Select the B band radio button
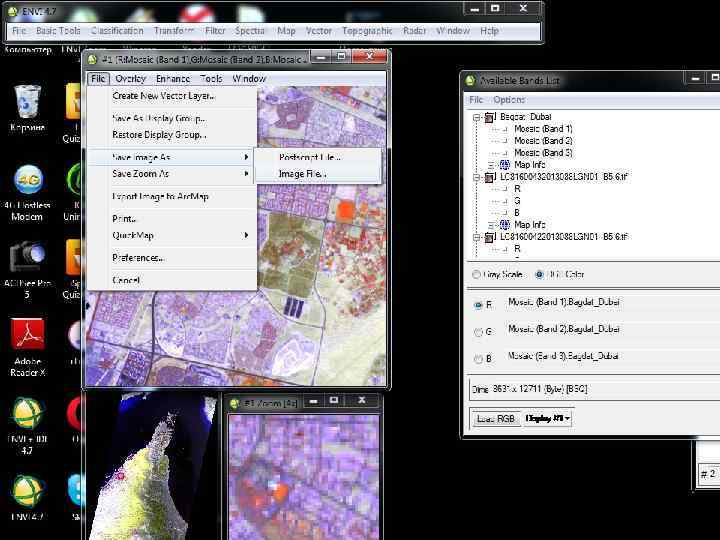 pyautogui.click(x=478, y=359)
